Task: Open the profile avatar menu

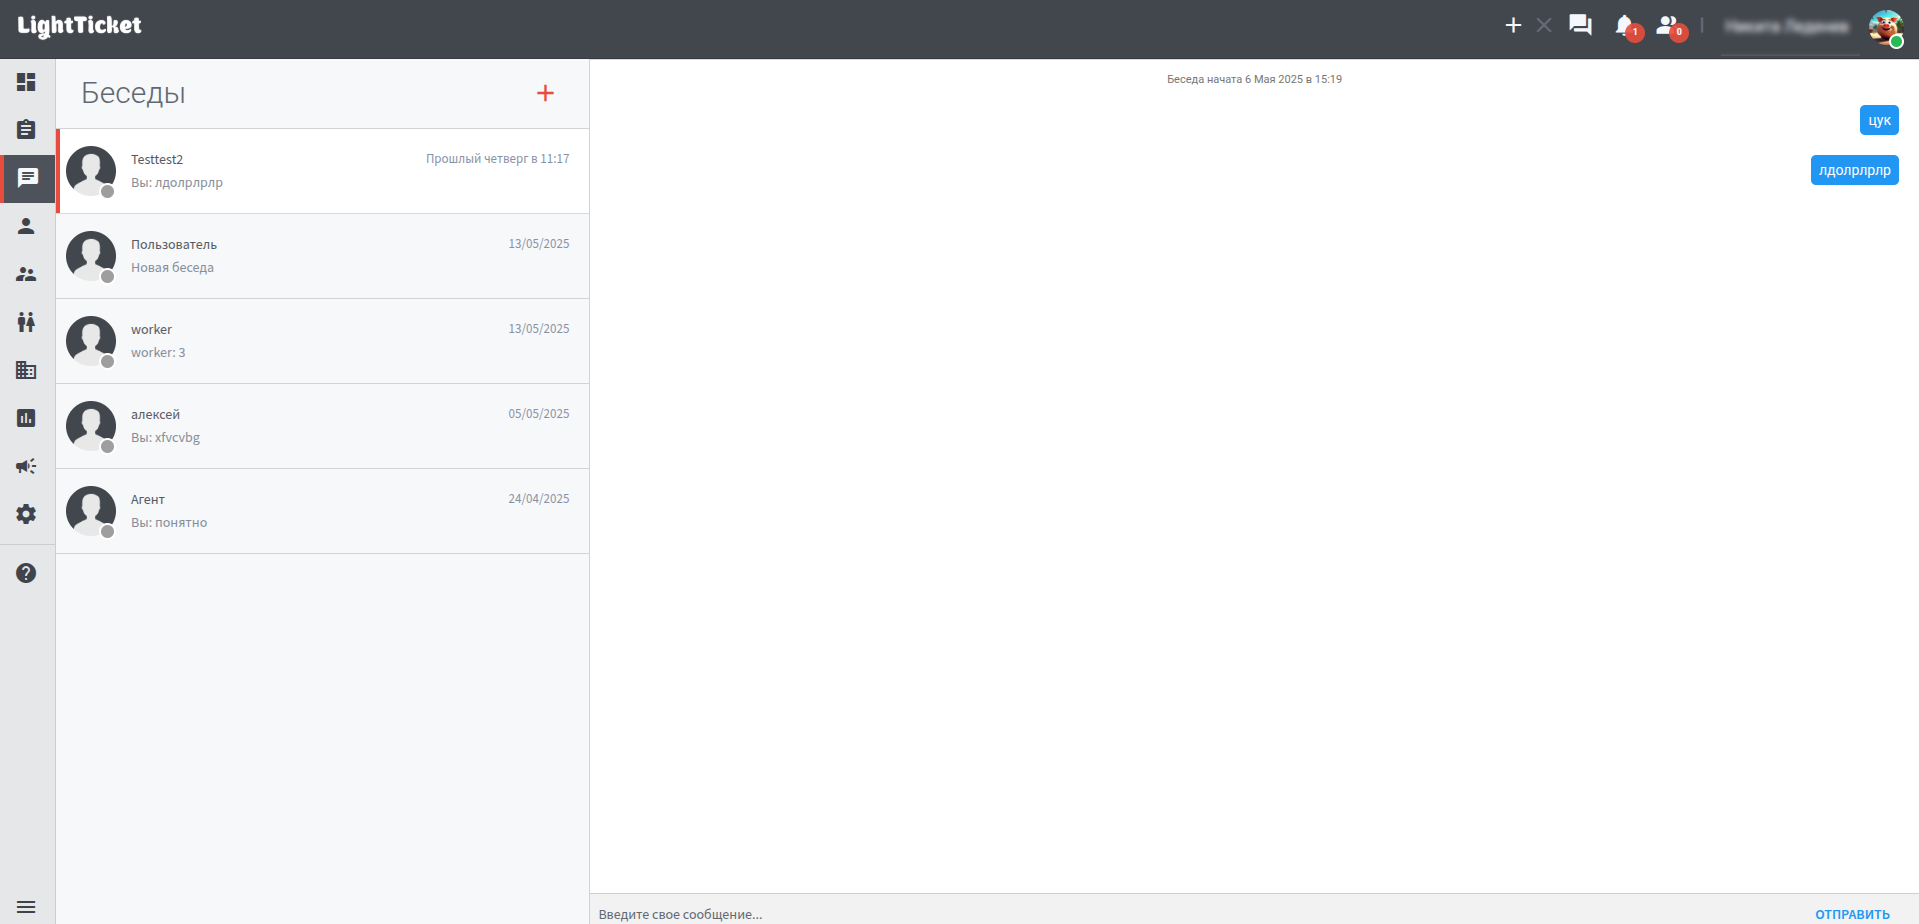Action: 1886,28
